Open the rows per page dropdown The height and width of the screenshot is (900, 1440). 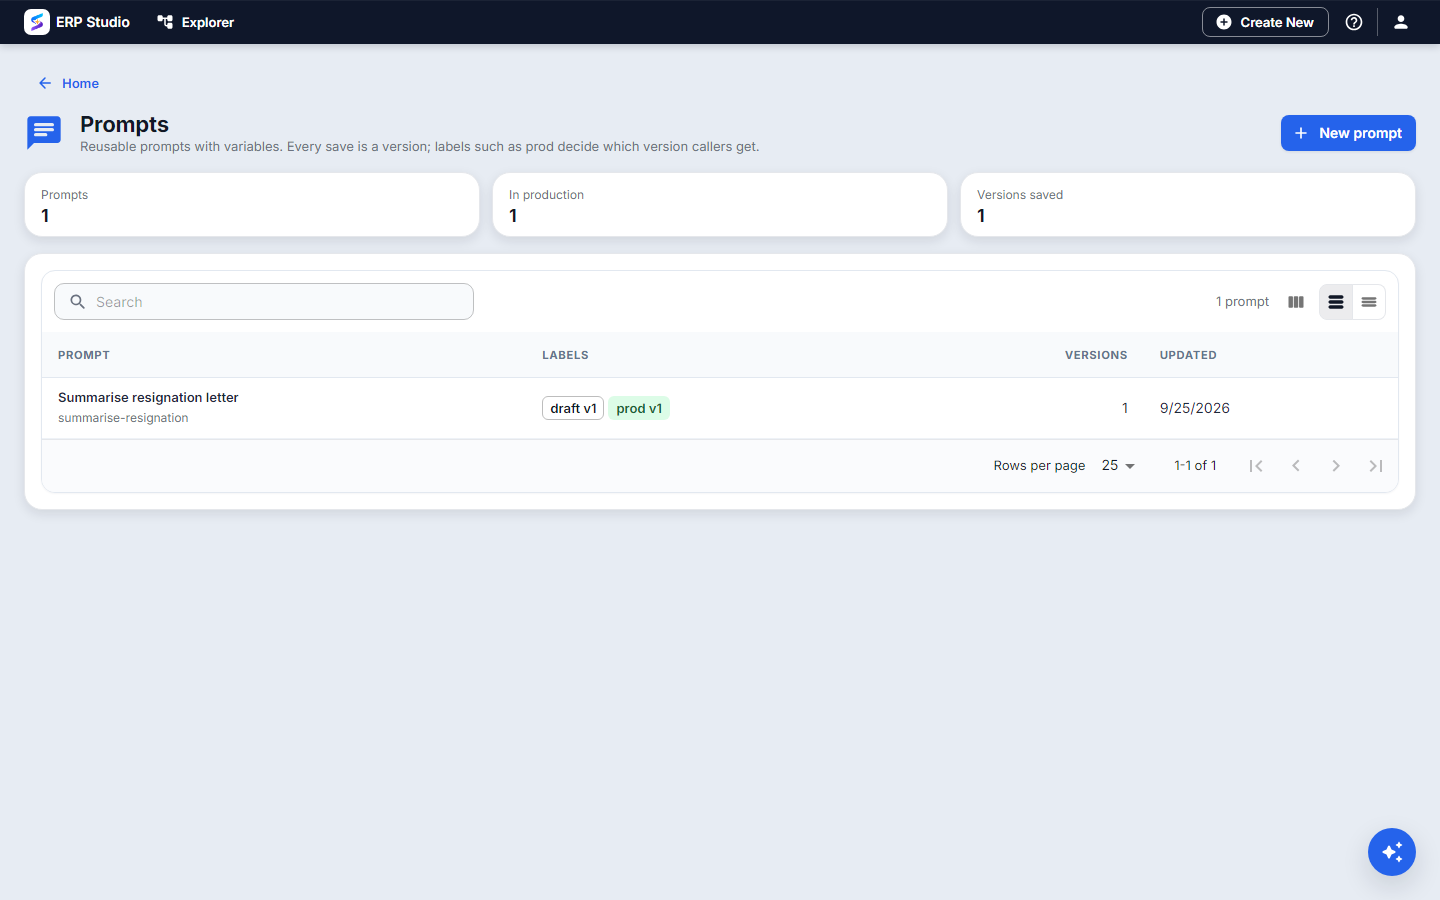(1118, 466)
